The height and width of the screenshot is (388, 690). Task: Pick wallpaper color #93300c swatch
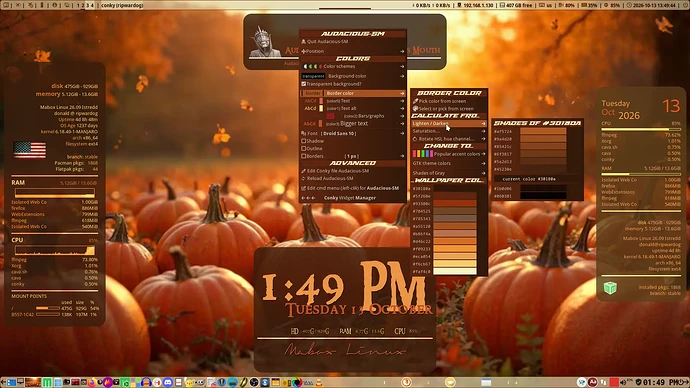(x=455, y=204)
